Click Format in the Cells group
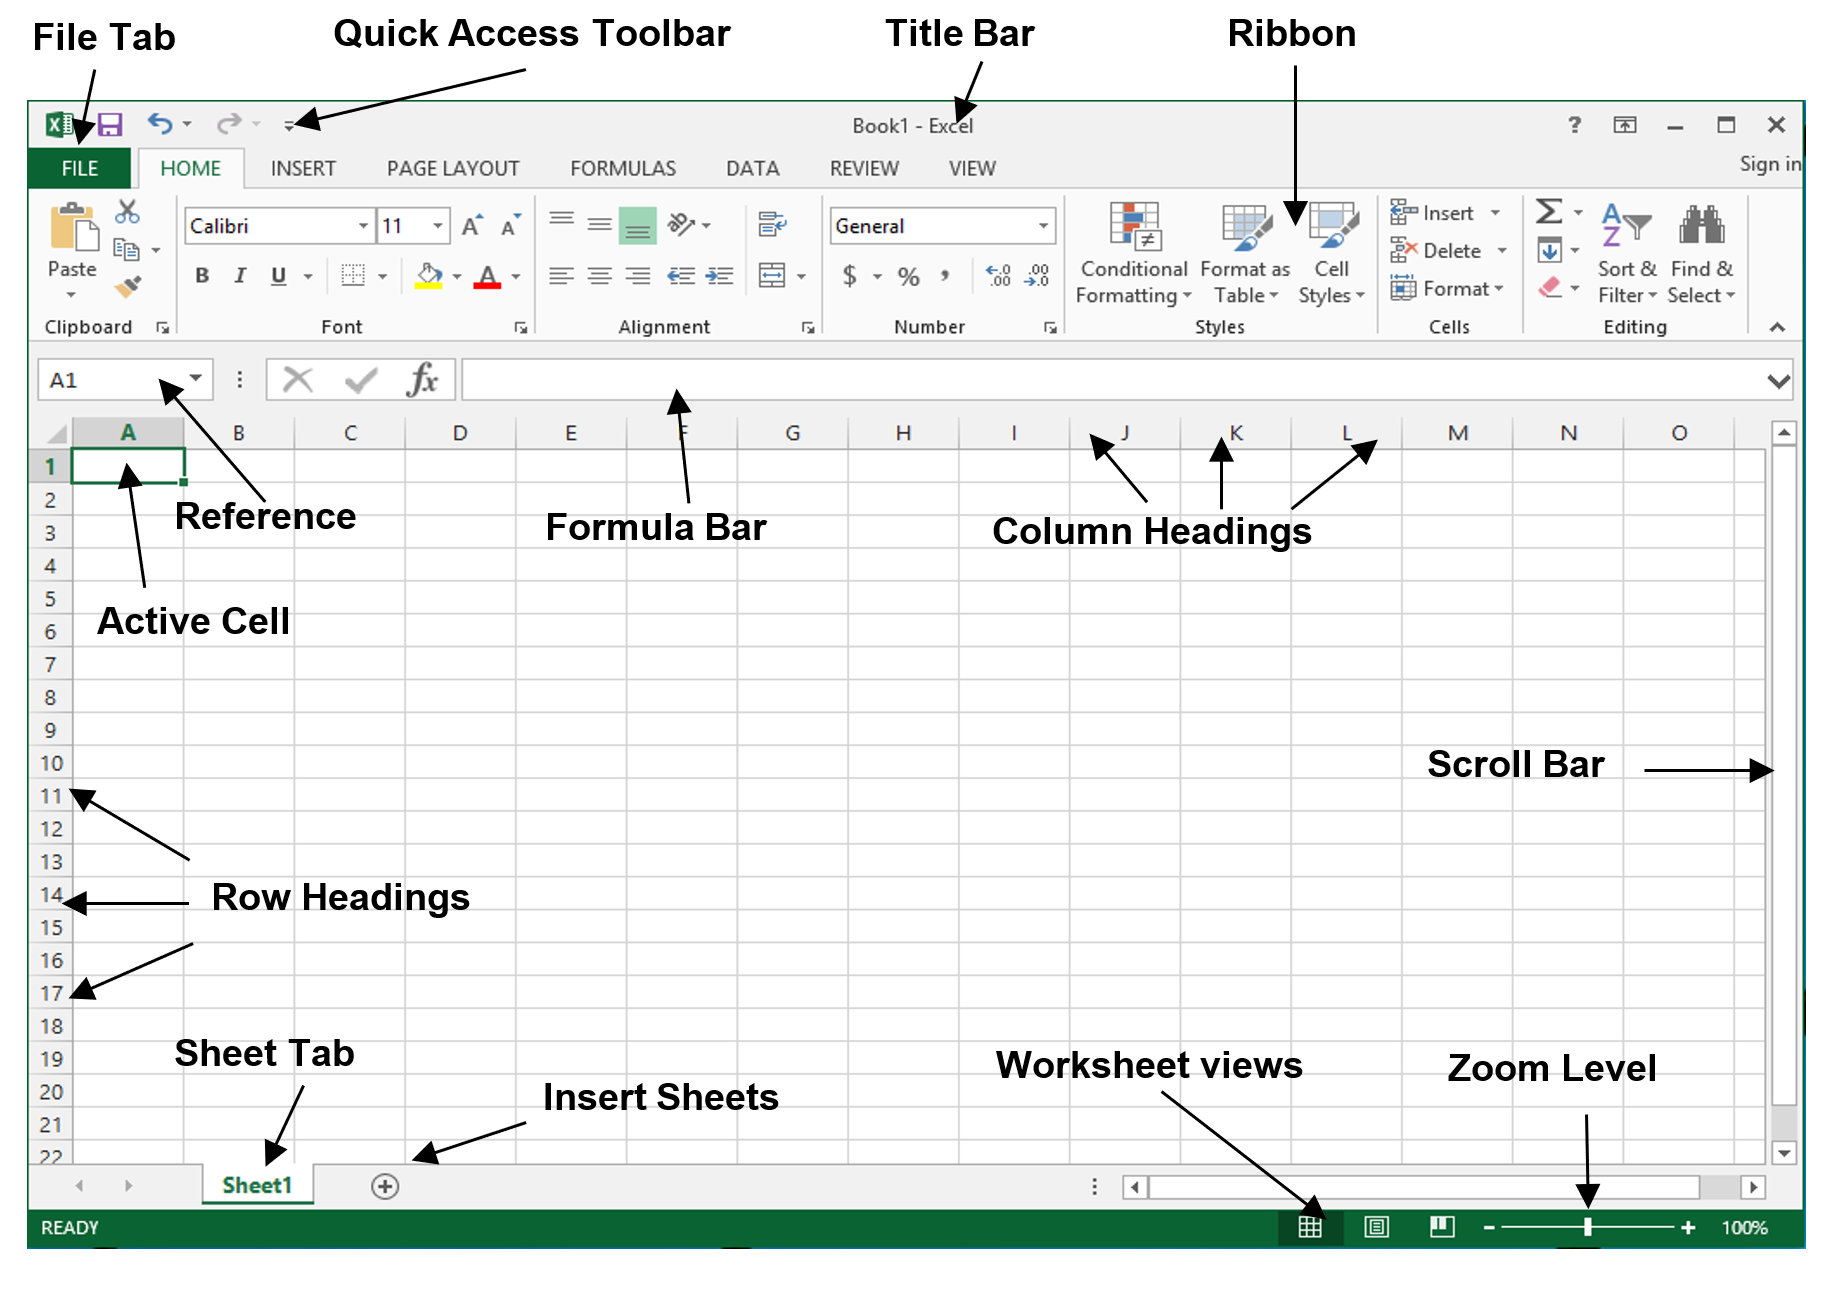The height and width of the screenshot is (1291, 1846). (x=1447, y=289)
